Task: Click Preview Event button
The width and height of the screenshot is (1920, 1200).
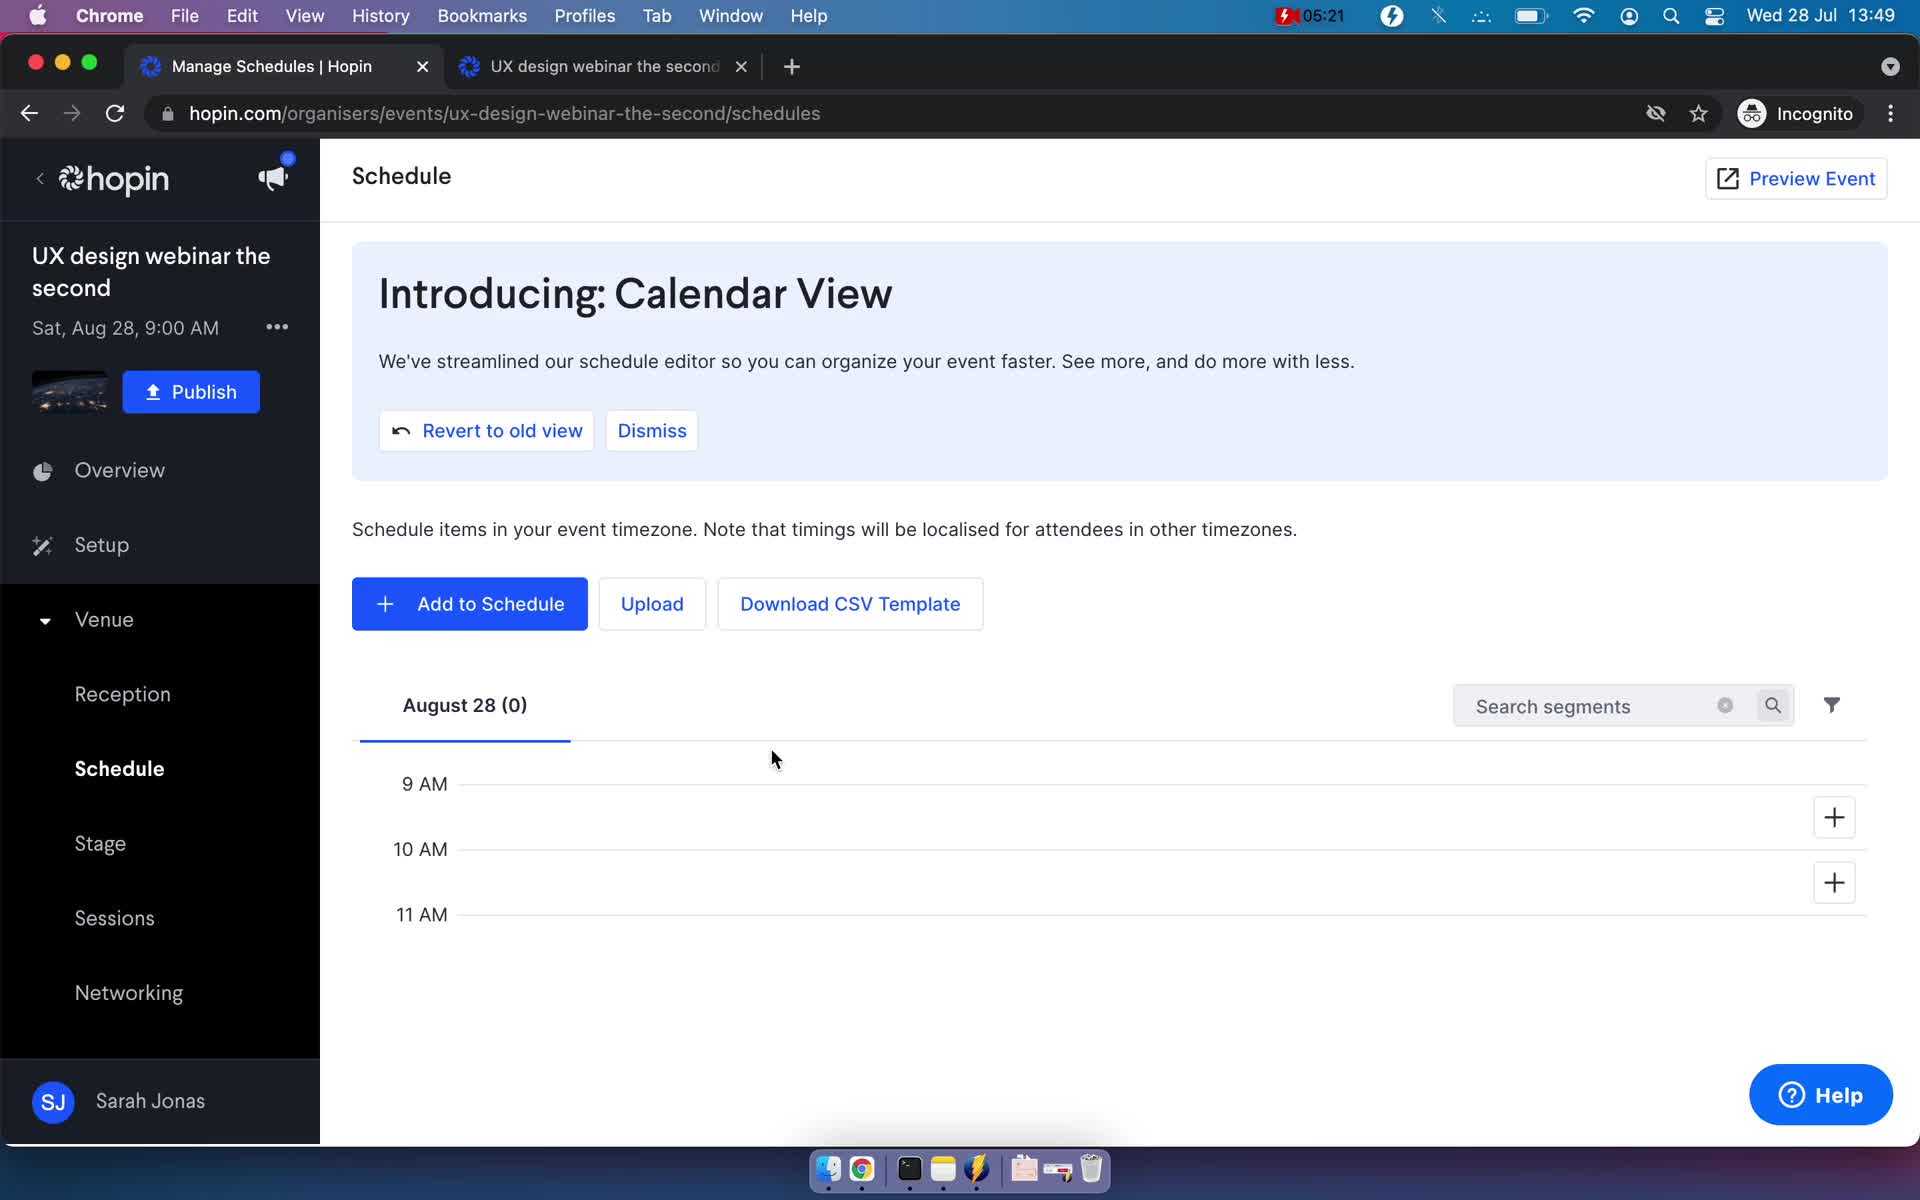Action: [1796, 179]
